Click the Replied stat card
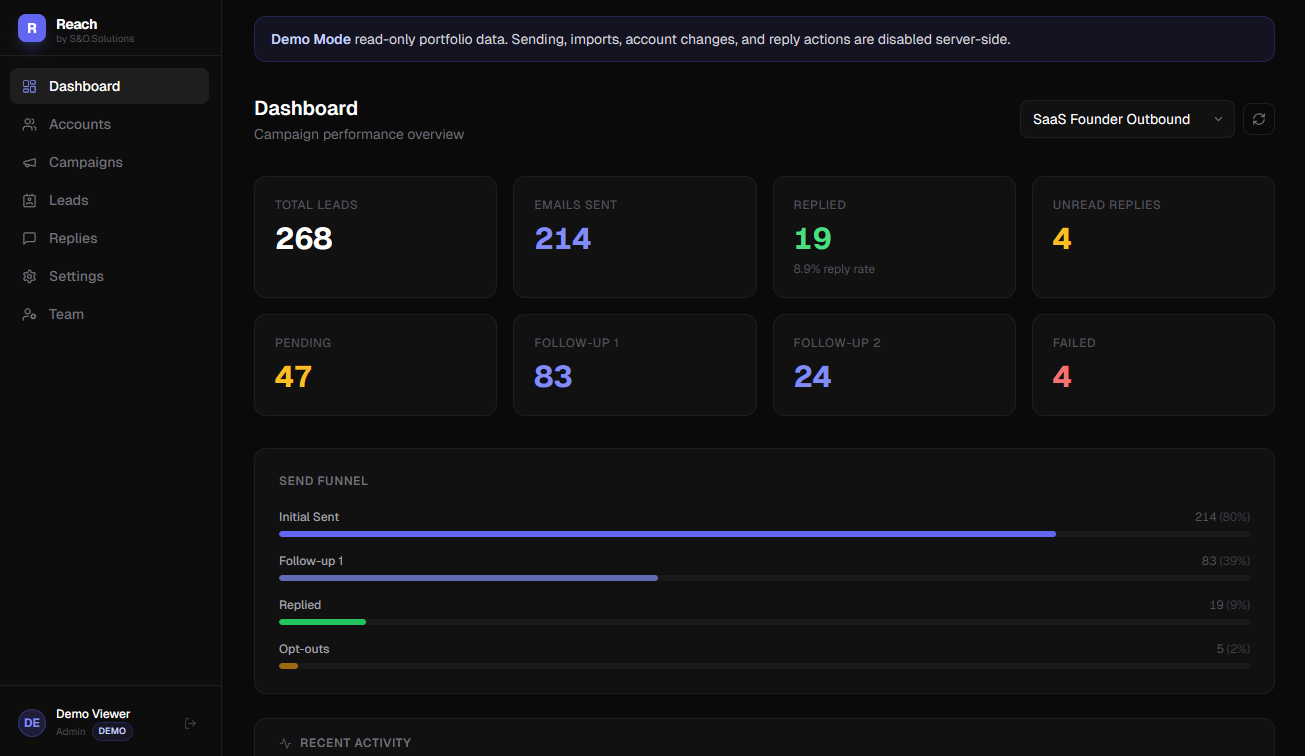This screenshot has height=756, width=1305. [x=894, y=237]
